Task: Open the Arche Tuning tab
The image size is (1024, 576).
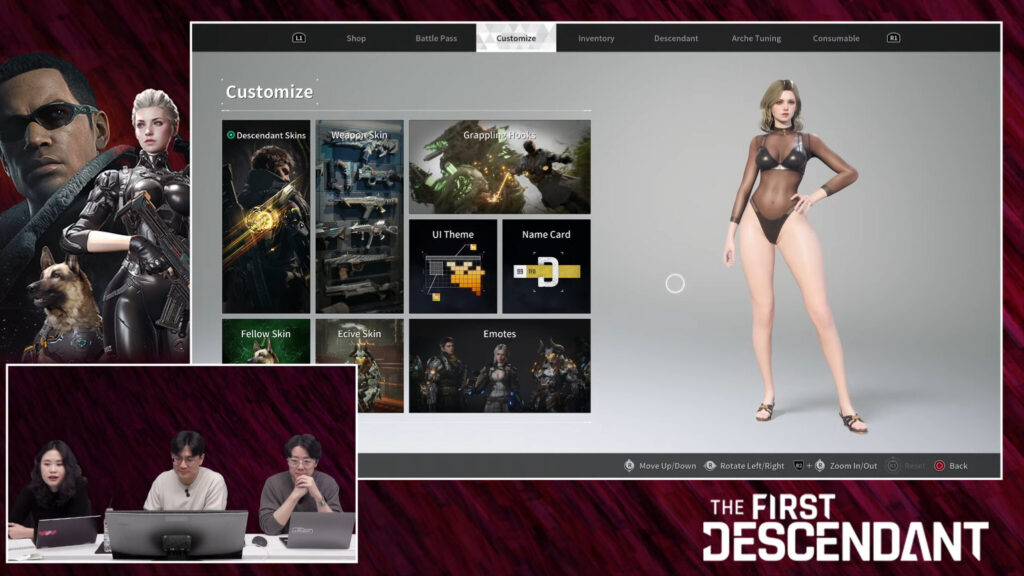Action: (x=756, y=38)
